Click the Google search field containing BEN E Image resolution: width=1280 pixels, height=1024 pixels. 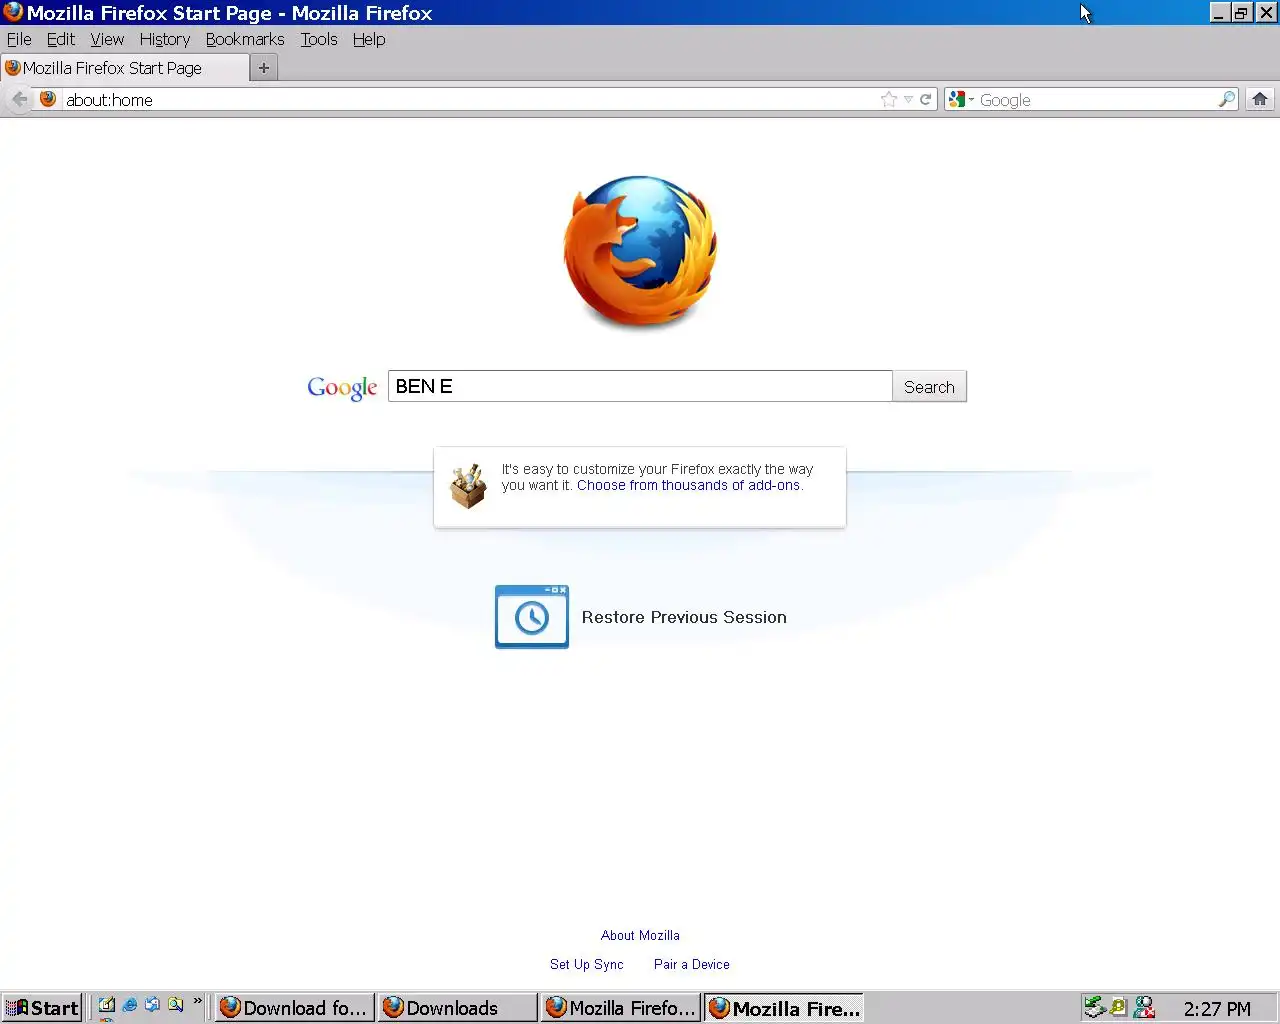[640, 386]
